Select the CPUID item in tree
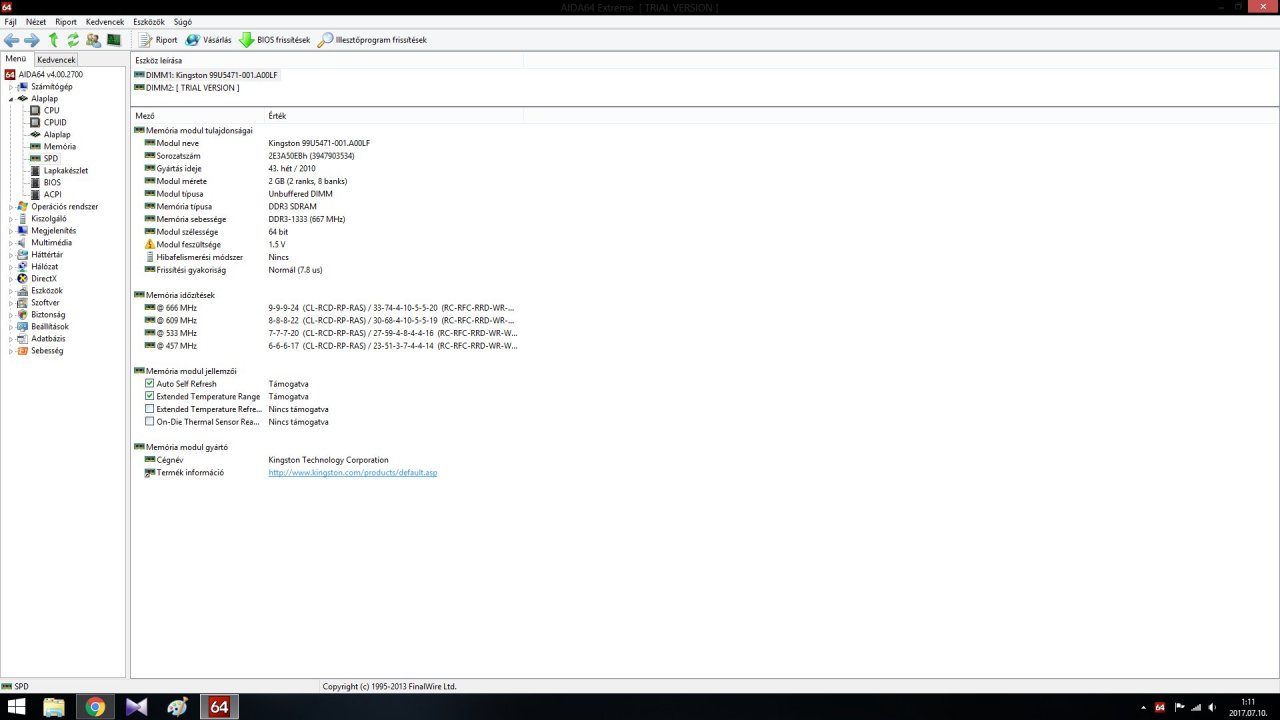This screenshot has height=720, width=1280. pos(55,123)
